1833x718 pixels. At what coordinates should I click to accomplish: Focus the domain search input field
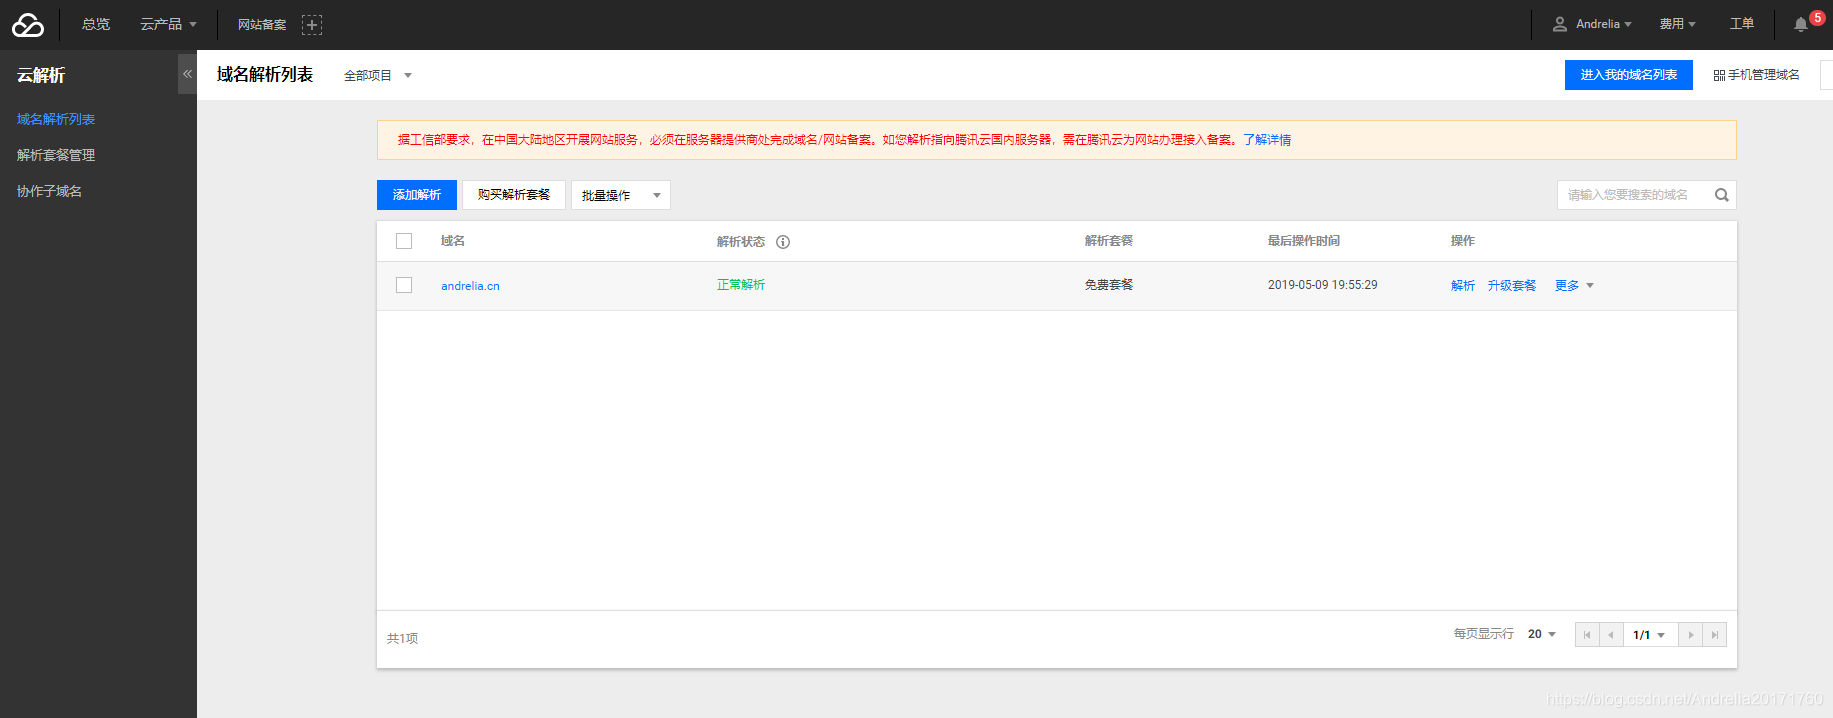(1636, 195)
